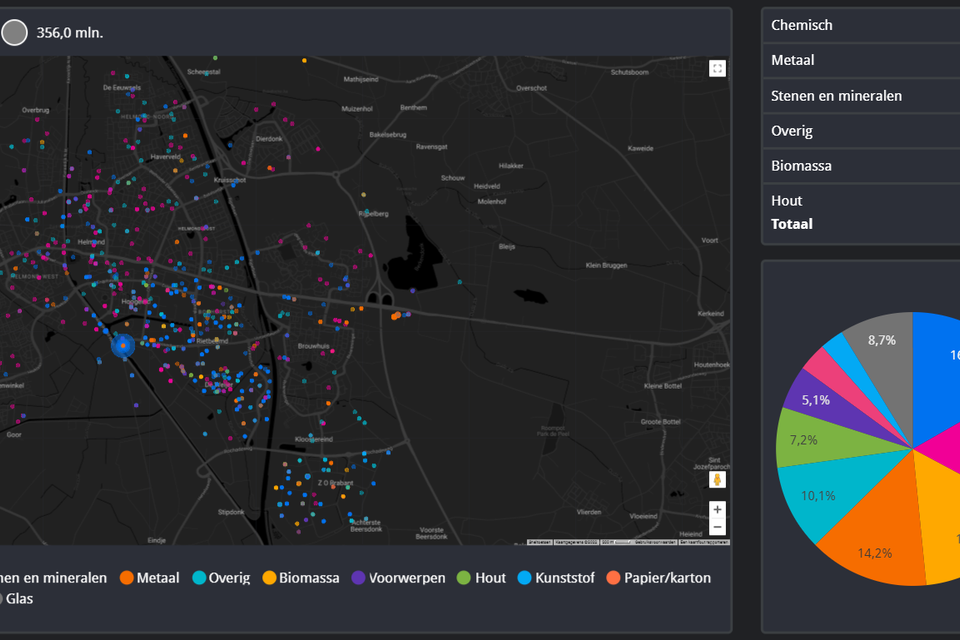Toggle Glas legend entry
This screenshot has height=640, width=960.
[x=15, y=598]
